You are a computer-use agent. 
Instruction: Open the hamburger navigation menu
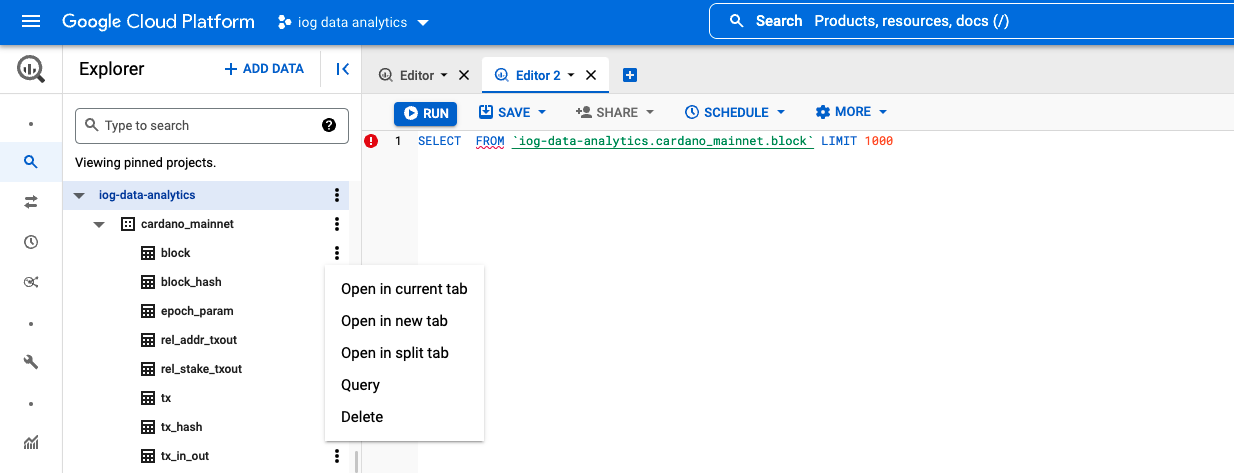pyautogui.click(x=31, y=21)
